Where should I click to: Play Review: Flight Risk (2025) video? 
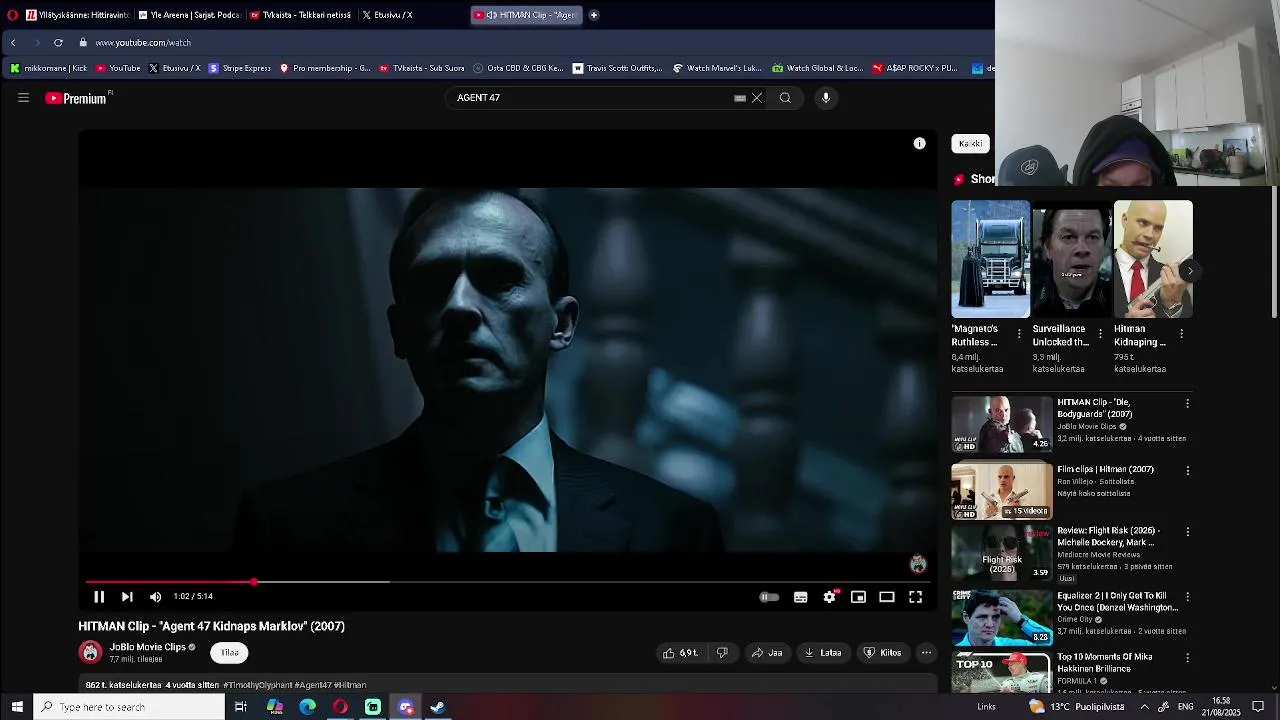pos(1002,553)
